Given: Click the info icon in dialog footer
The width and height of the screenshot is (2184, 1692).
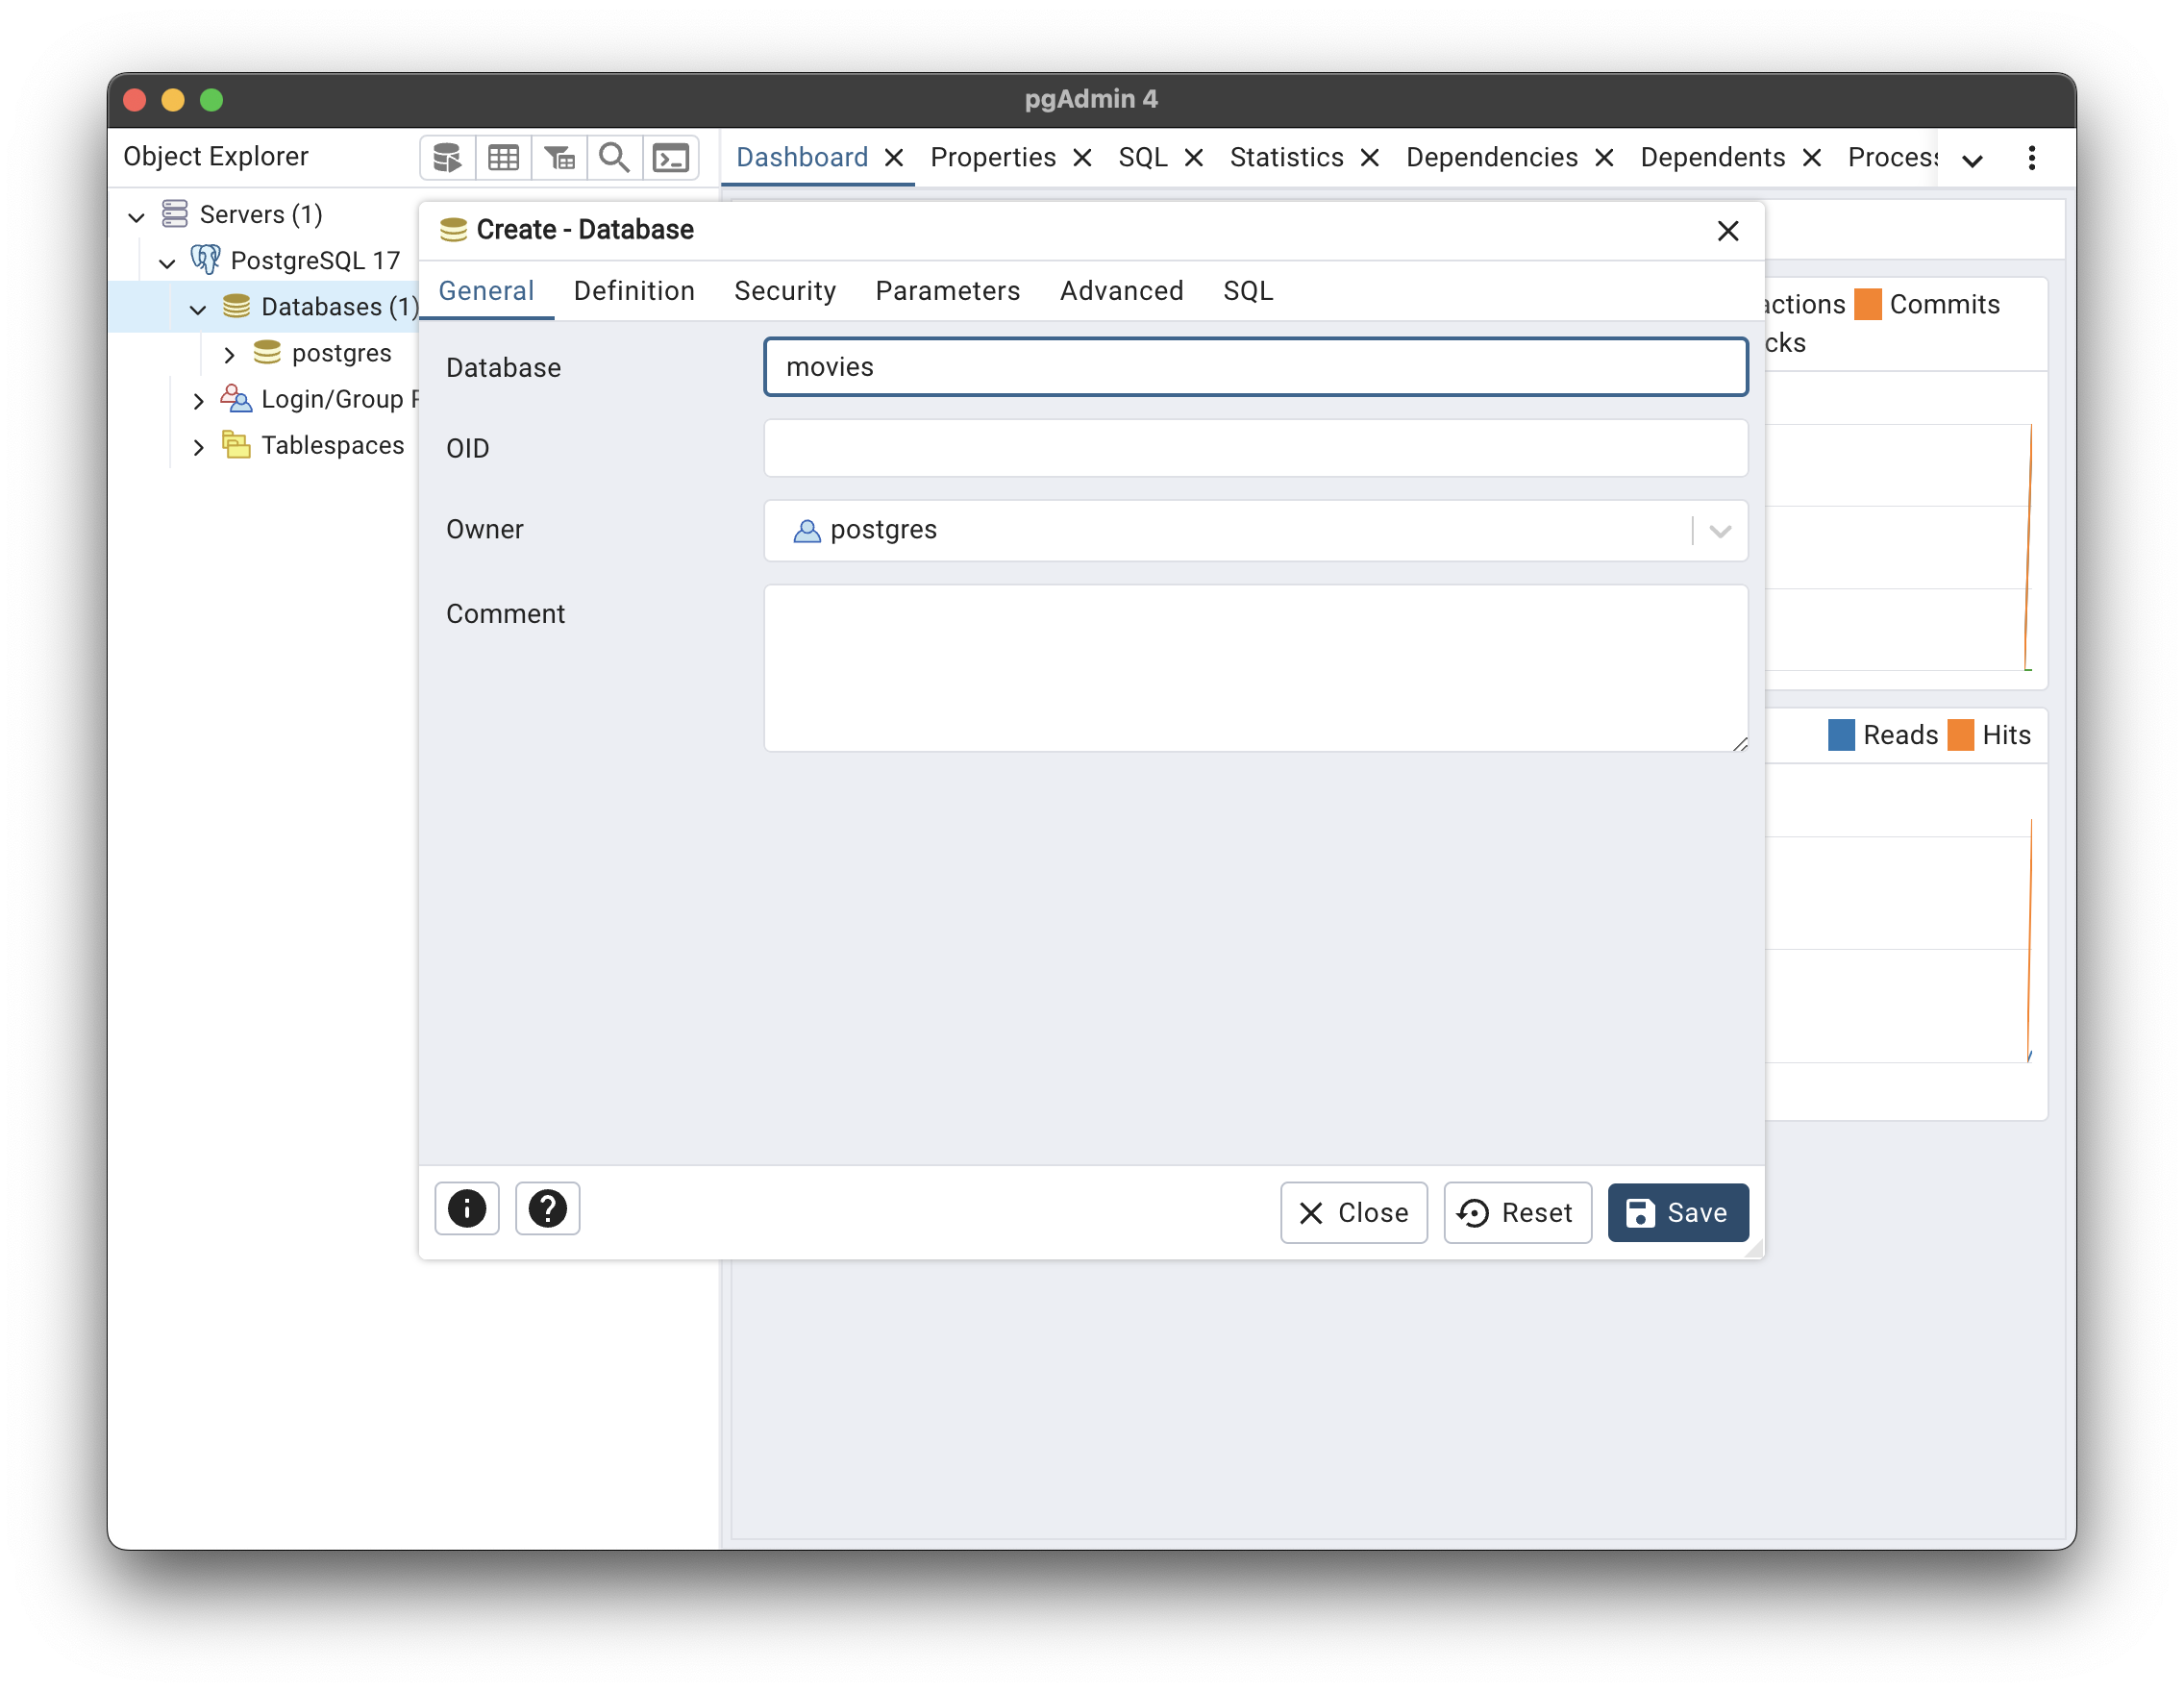Looking at the screenshot, I should pos(467,1209).
